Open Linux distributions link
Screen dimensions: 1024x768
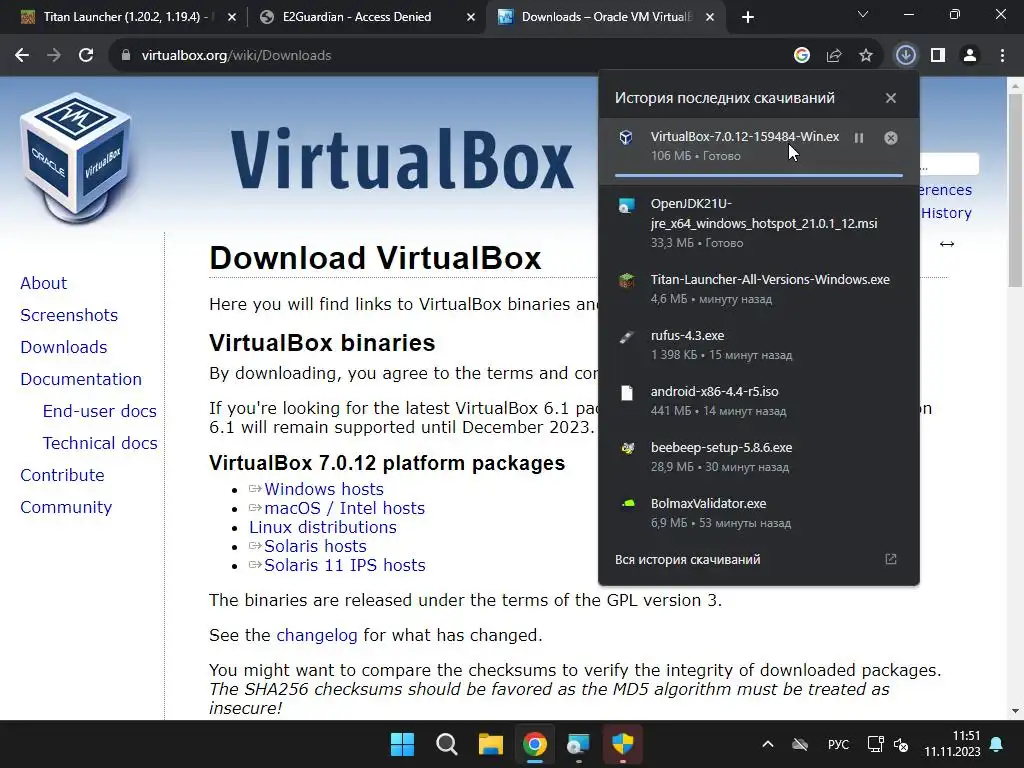coord(323,527)
